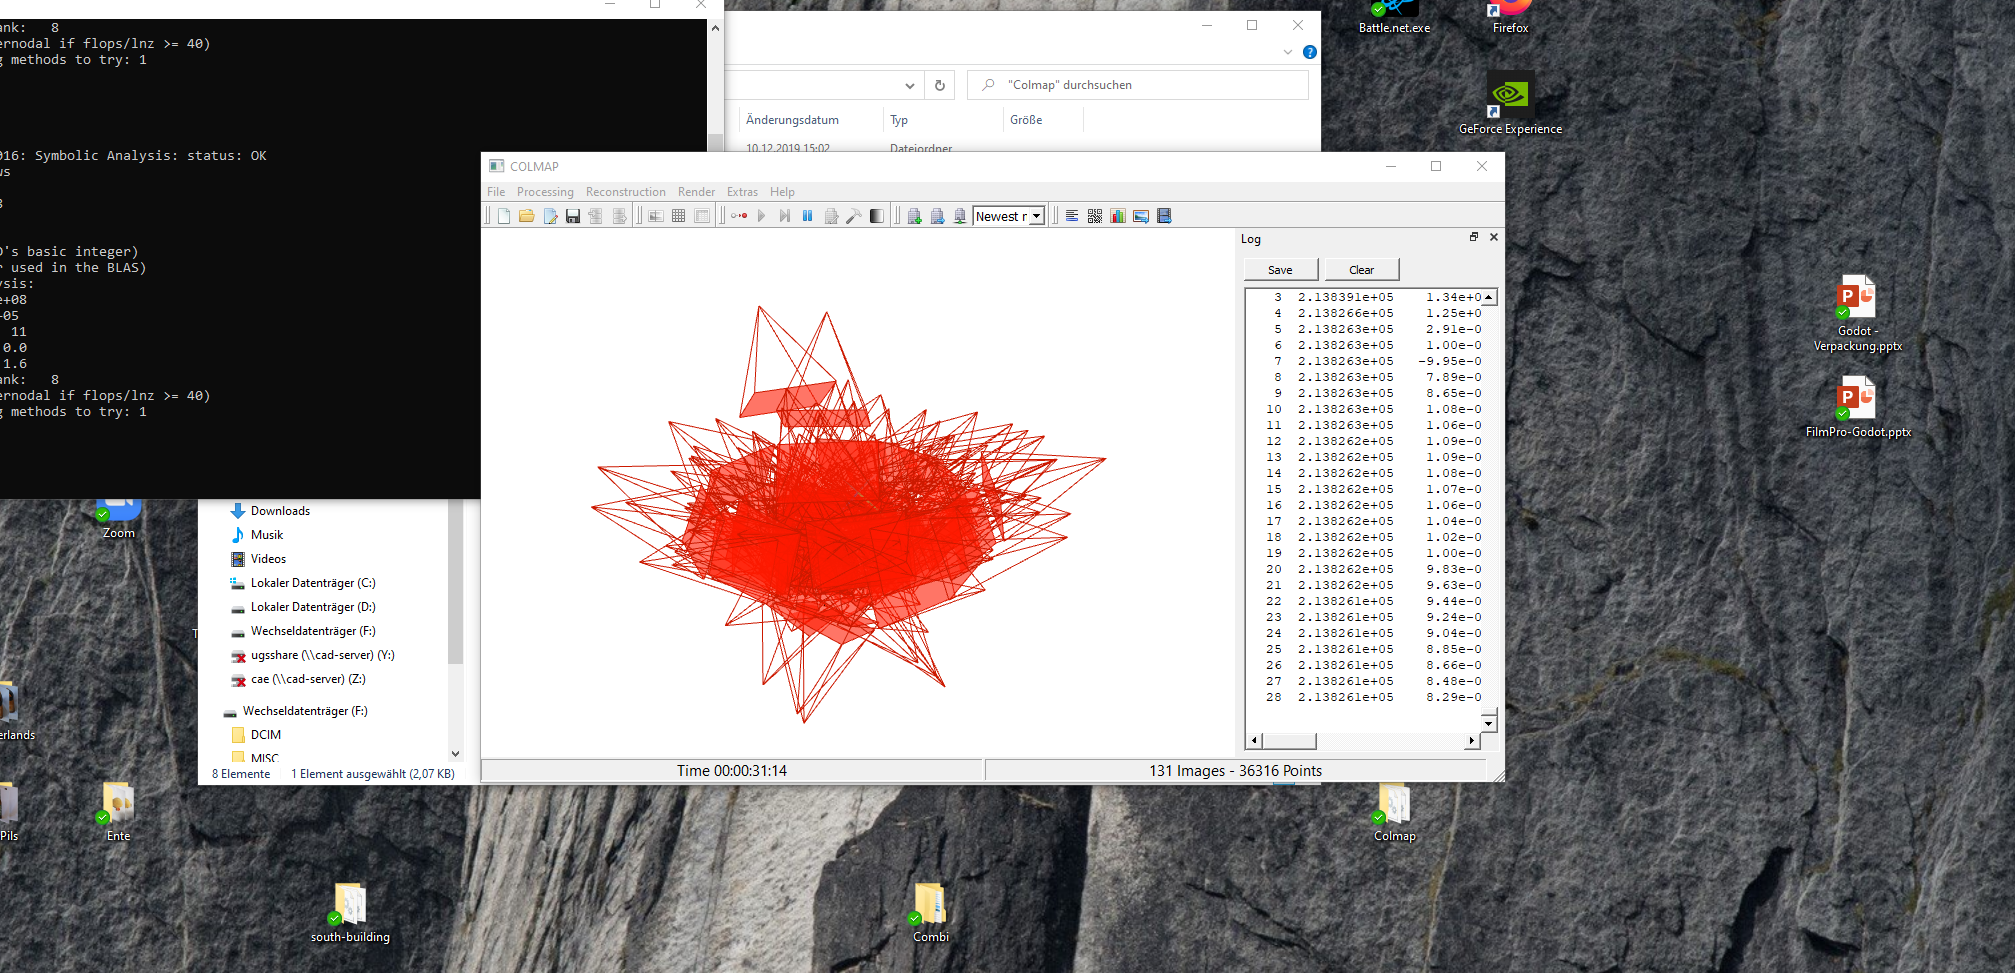Create a new COLMAP project

tap(504, 216)
